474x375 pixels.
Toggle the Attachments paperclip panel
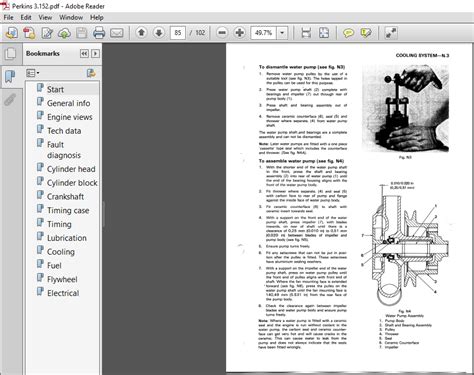[10, 99]
